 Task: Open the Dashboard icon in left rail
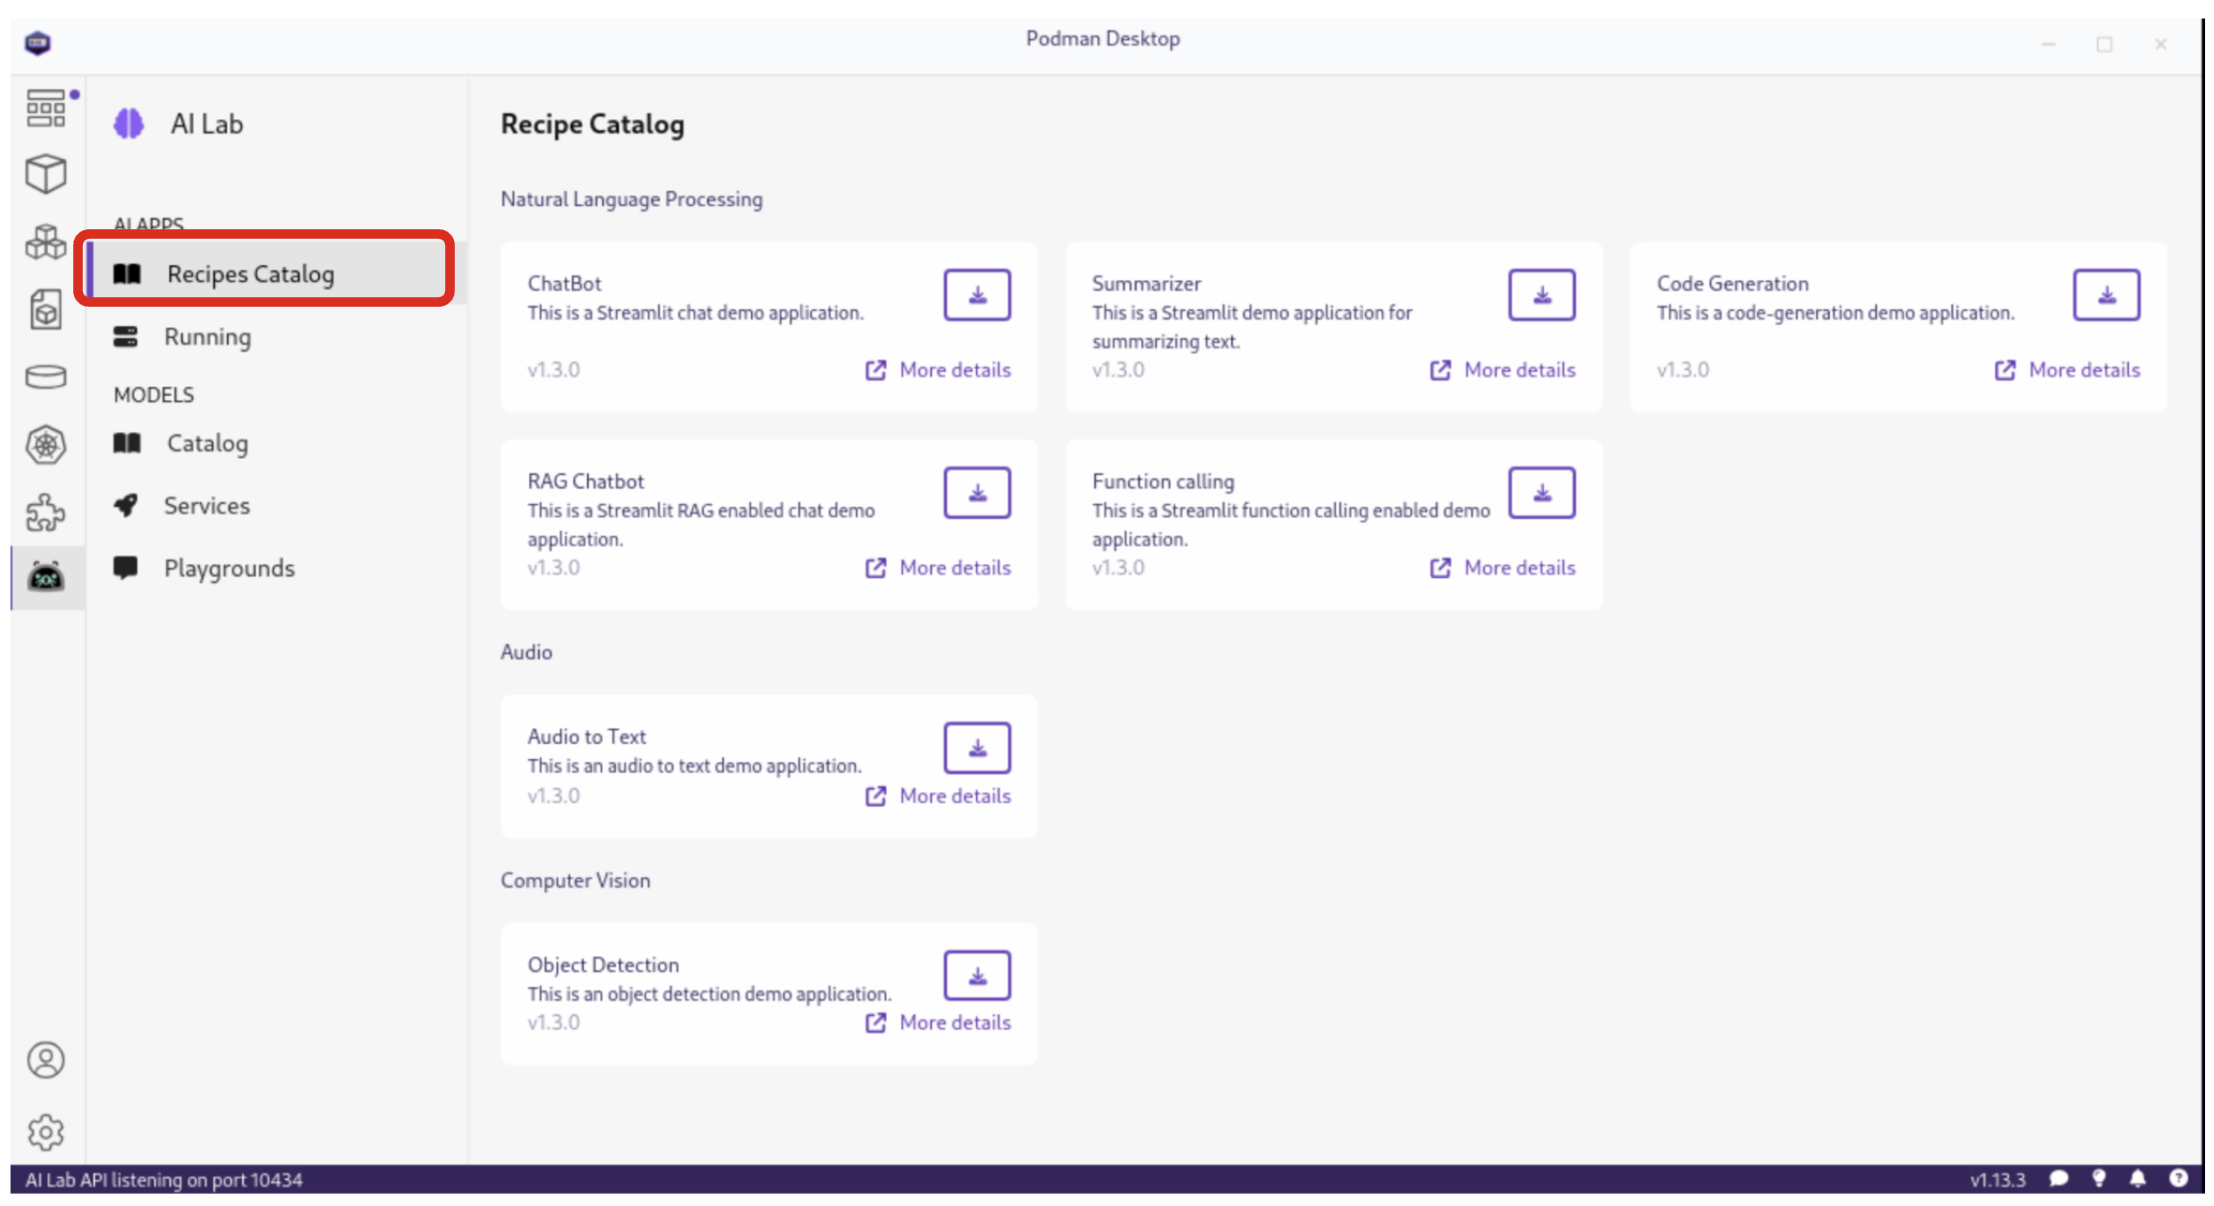[46, 108]
